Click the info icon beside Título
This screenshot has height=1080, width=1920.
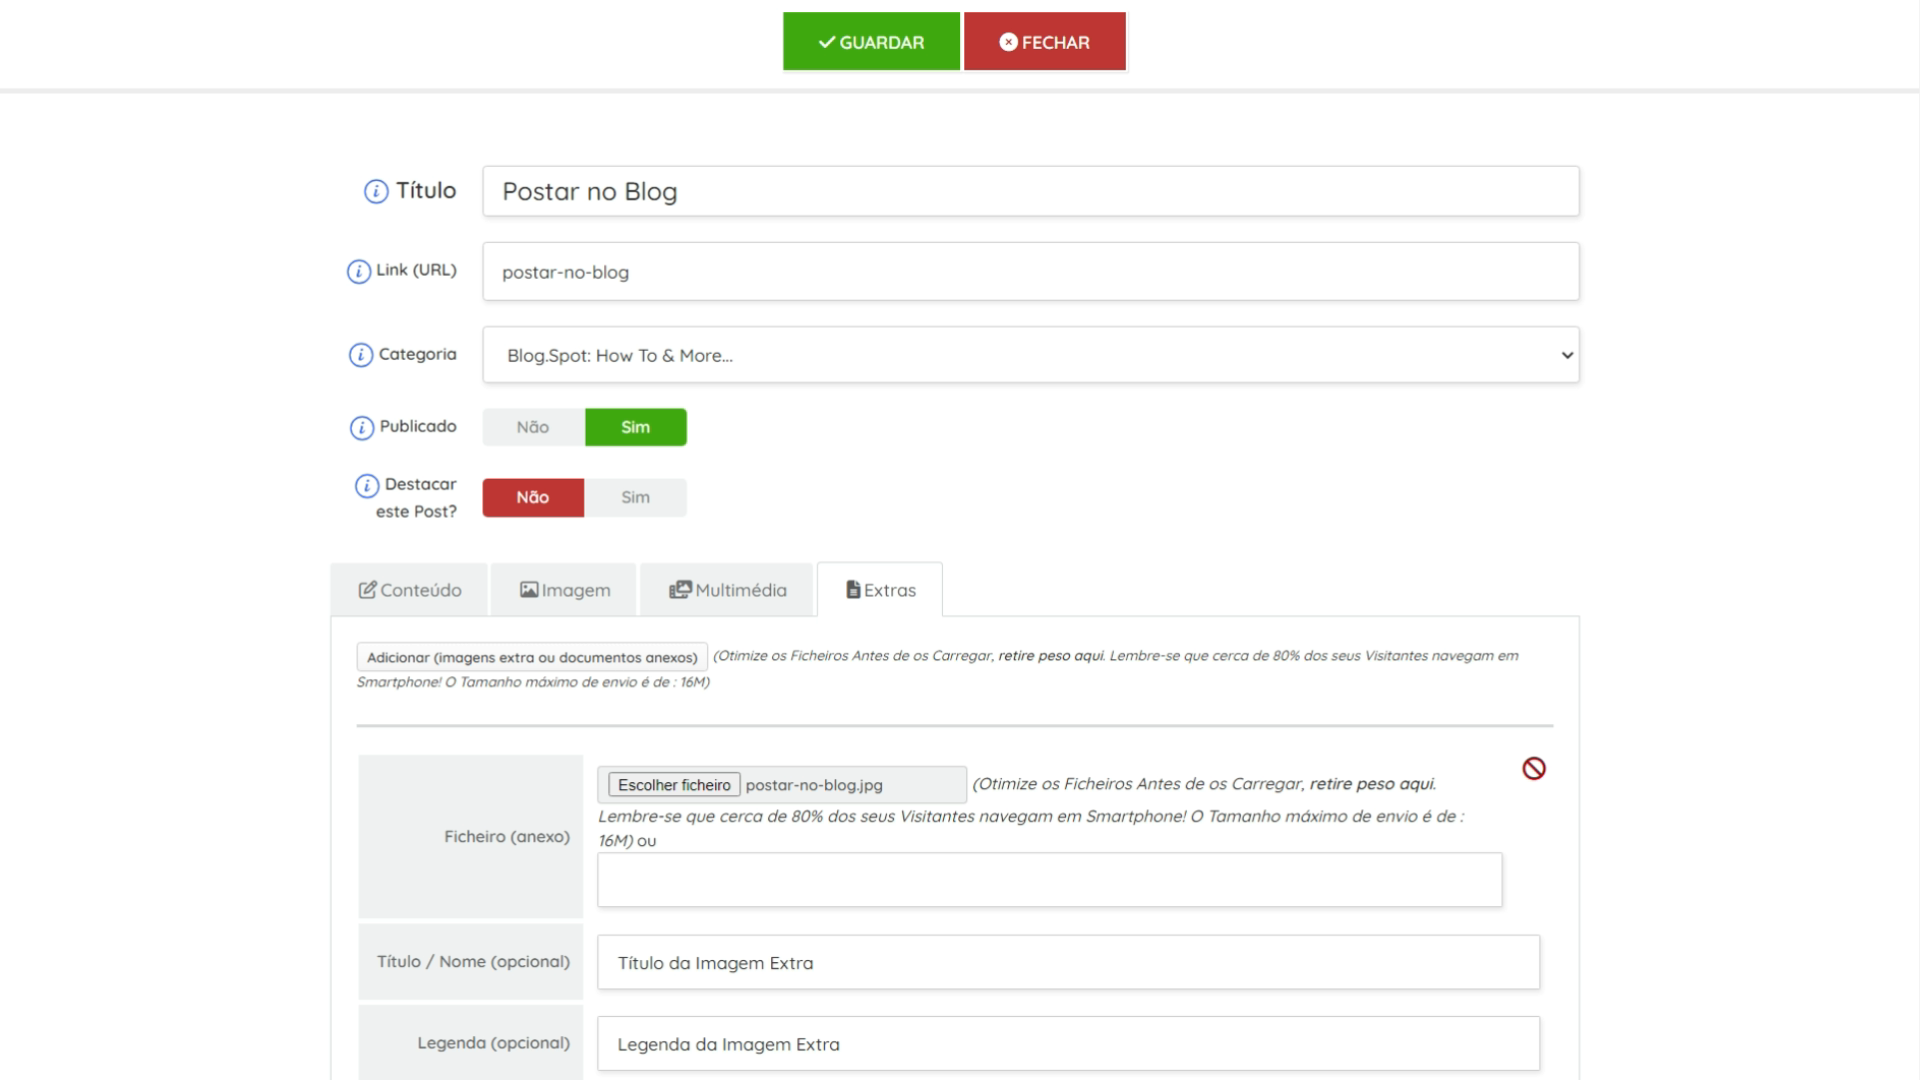pos(375,191)
